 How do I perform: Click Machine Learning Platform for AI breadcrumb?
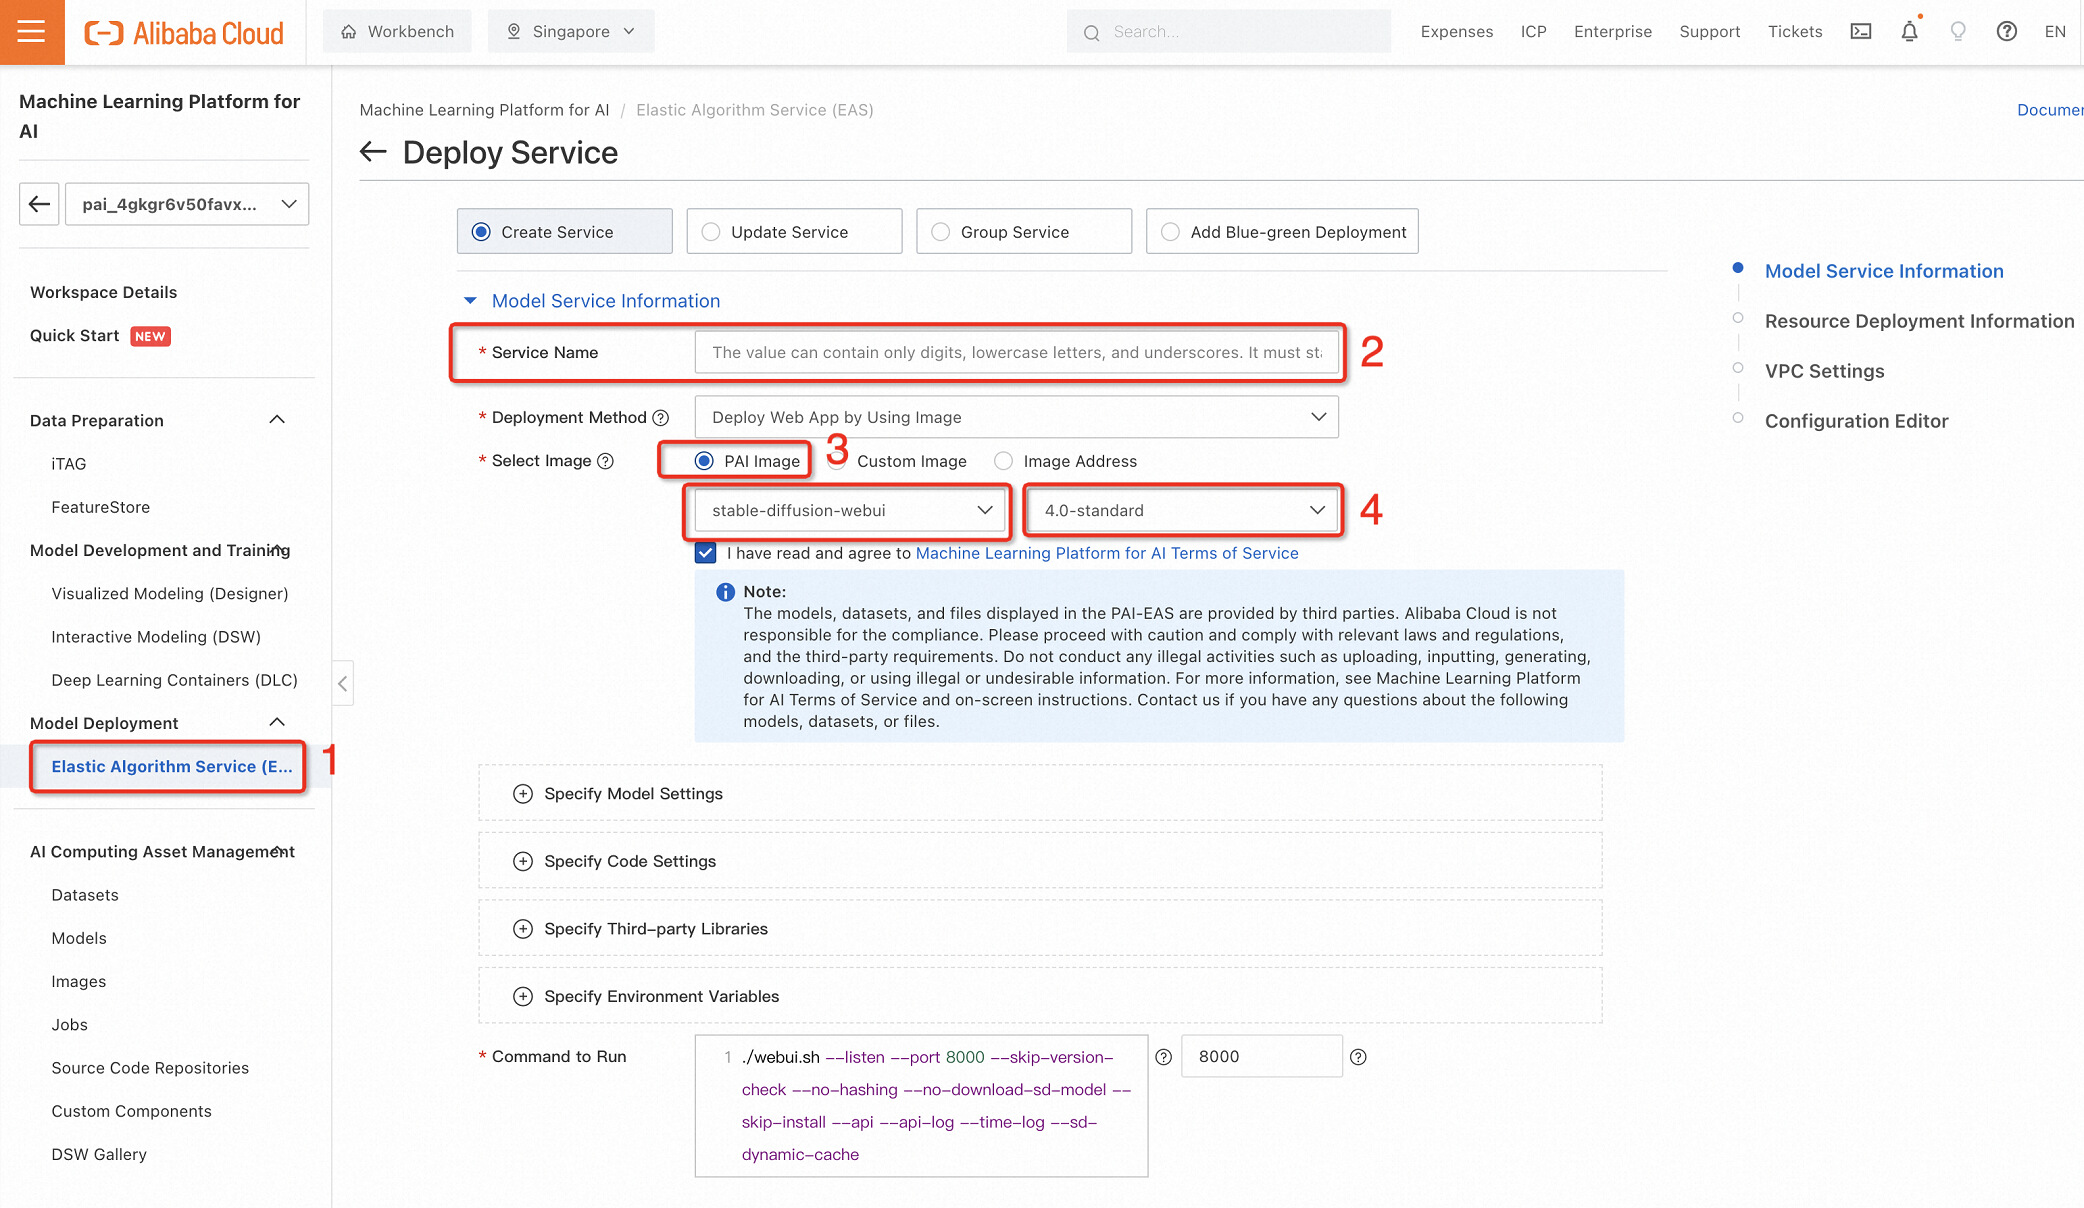[484, 110]
